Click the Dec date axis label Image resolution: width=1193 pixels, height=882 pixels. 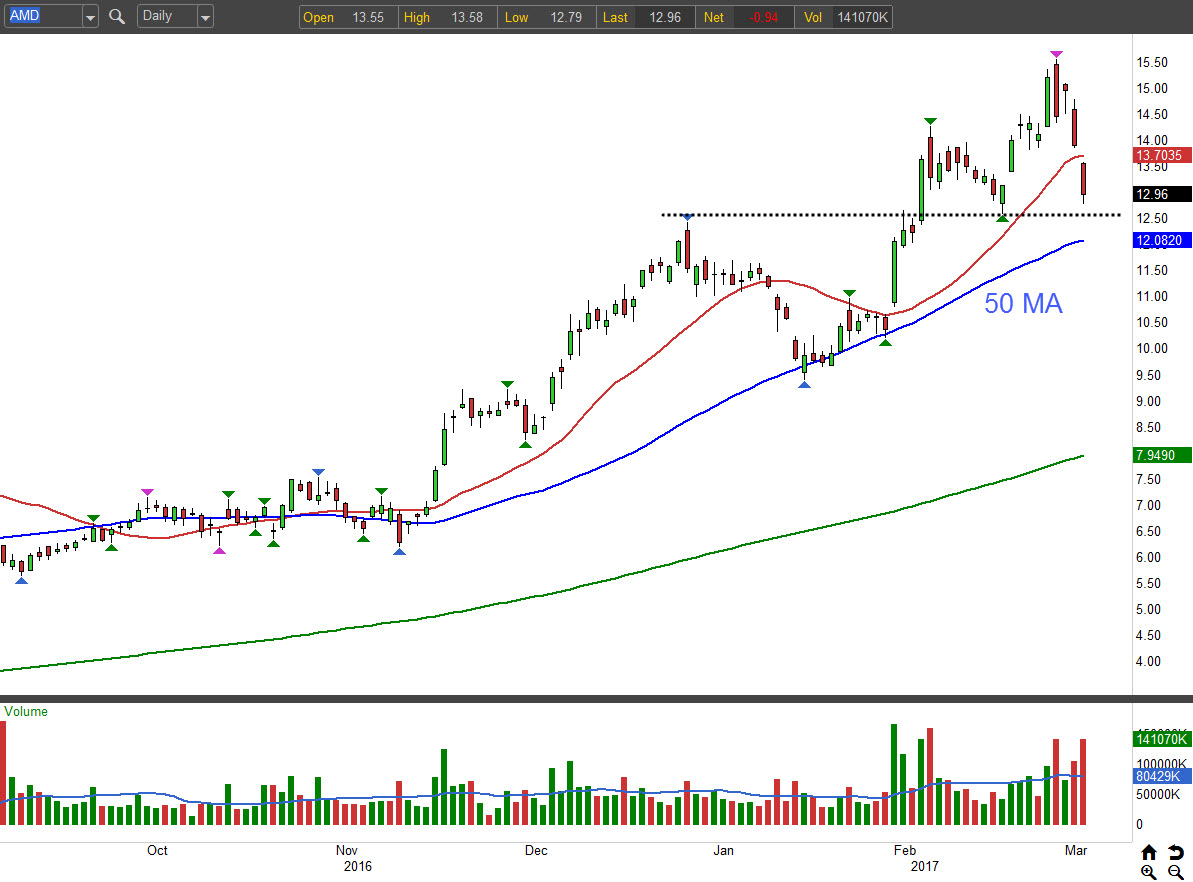[x=536, y=850]
